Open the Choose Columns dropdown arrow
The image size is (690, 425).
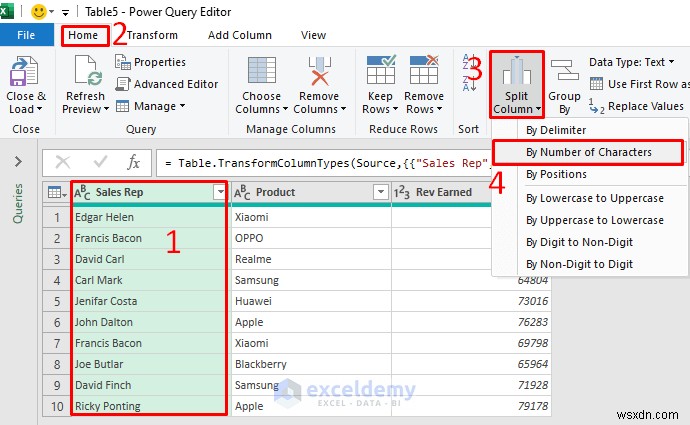285,109
